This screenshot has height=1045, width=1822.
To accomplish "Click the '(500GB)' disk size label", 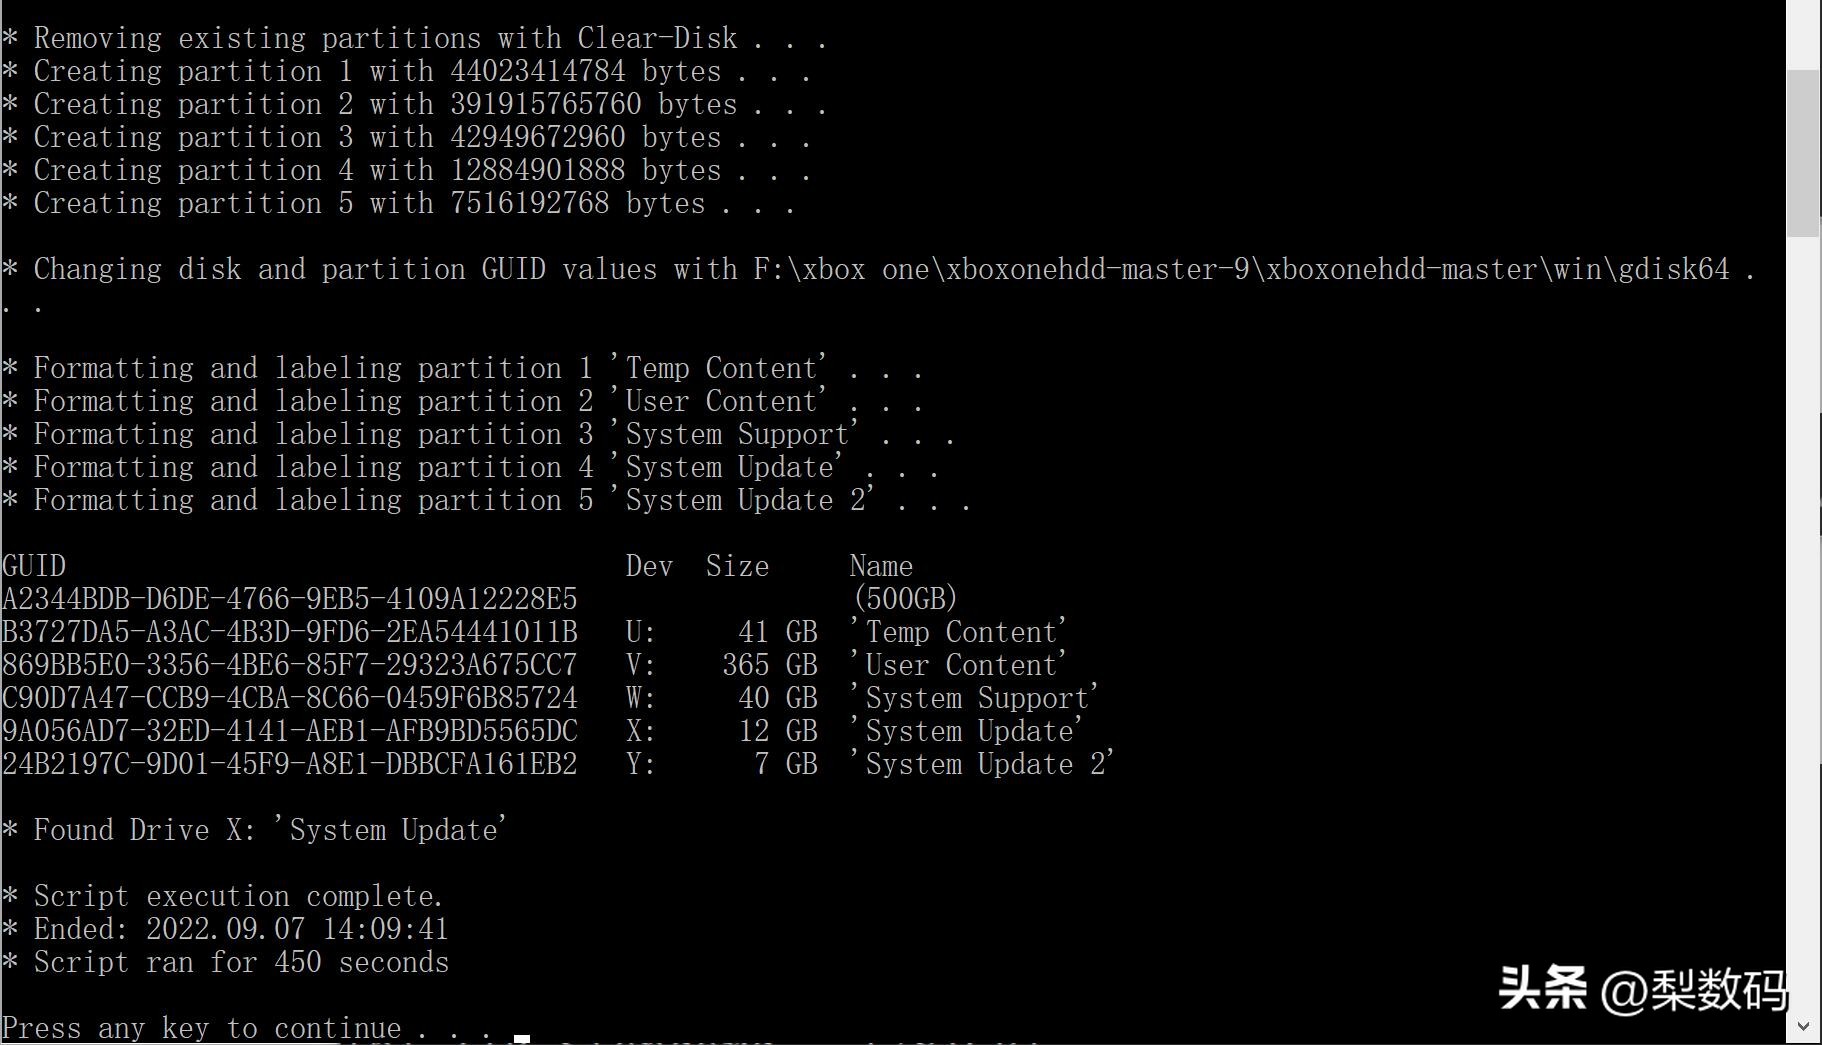I will tap(905, 599).
